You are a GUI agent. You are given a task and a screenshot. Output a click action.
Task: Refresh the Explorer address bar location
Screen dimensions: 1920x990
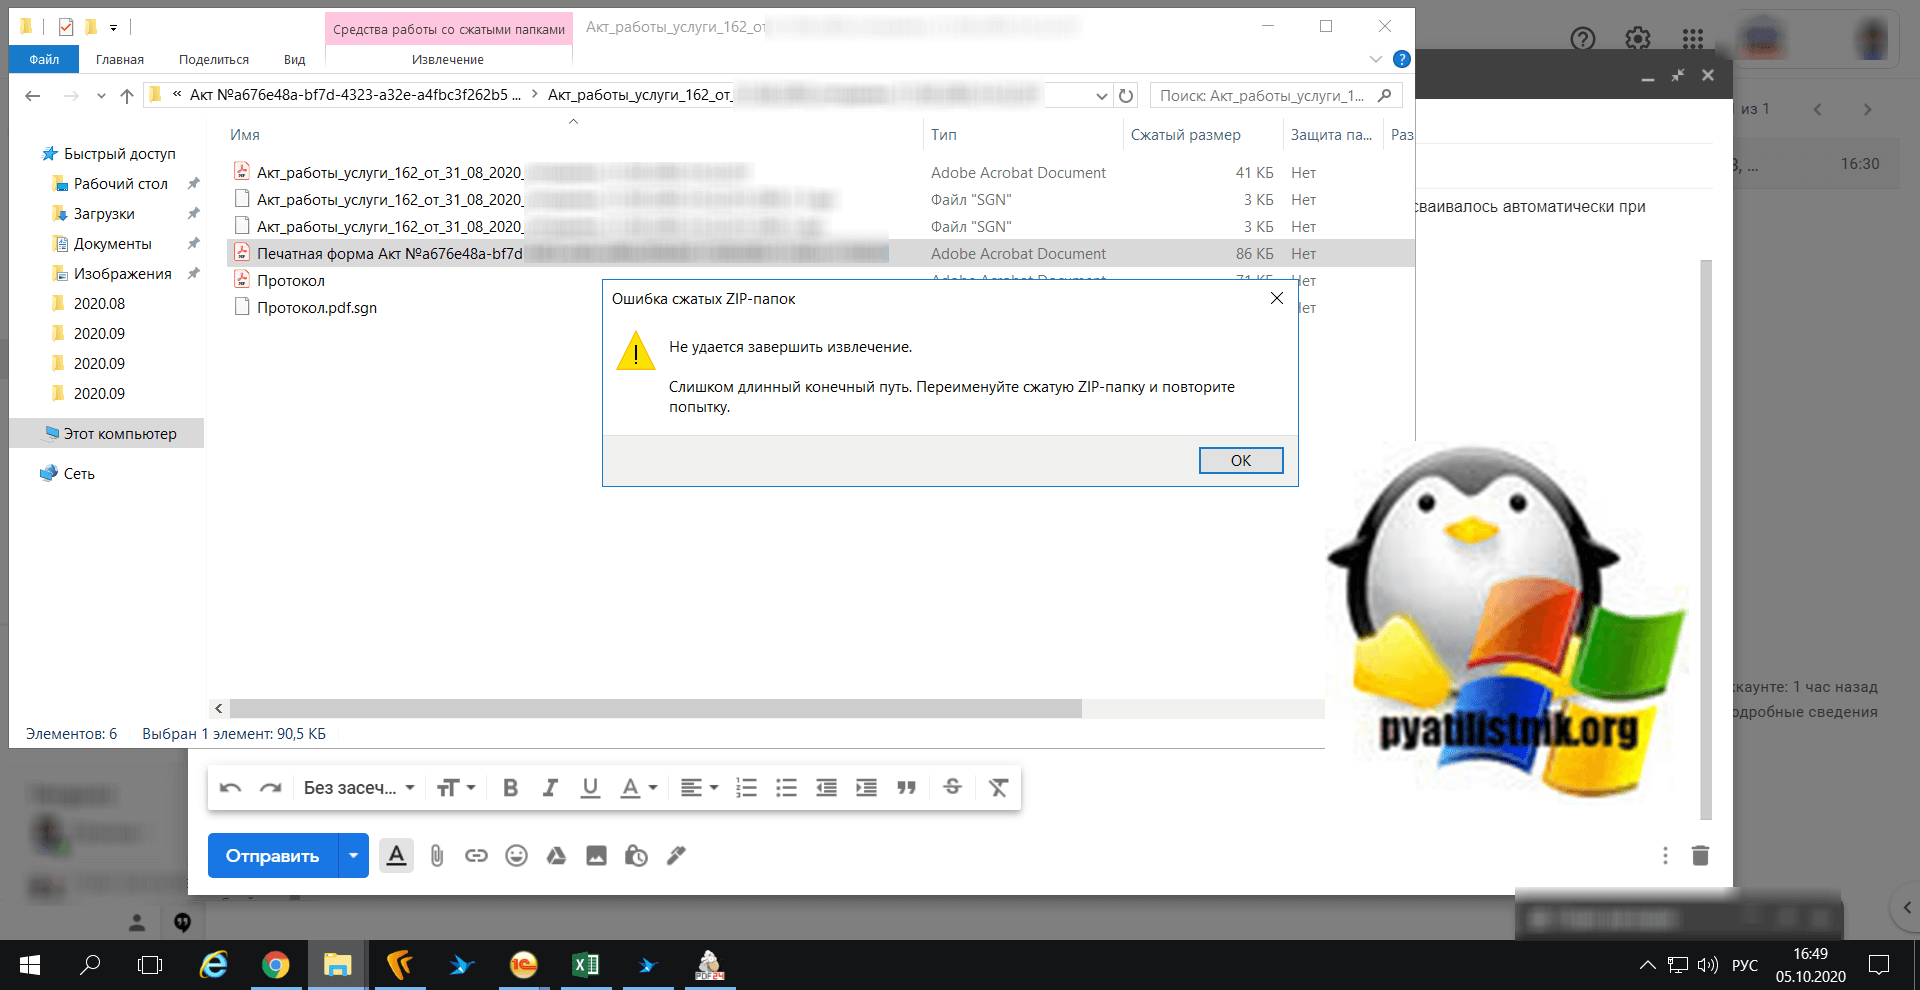click(x=1126, y=96)
